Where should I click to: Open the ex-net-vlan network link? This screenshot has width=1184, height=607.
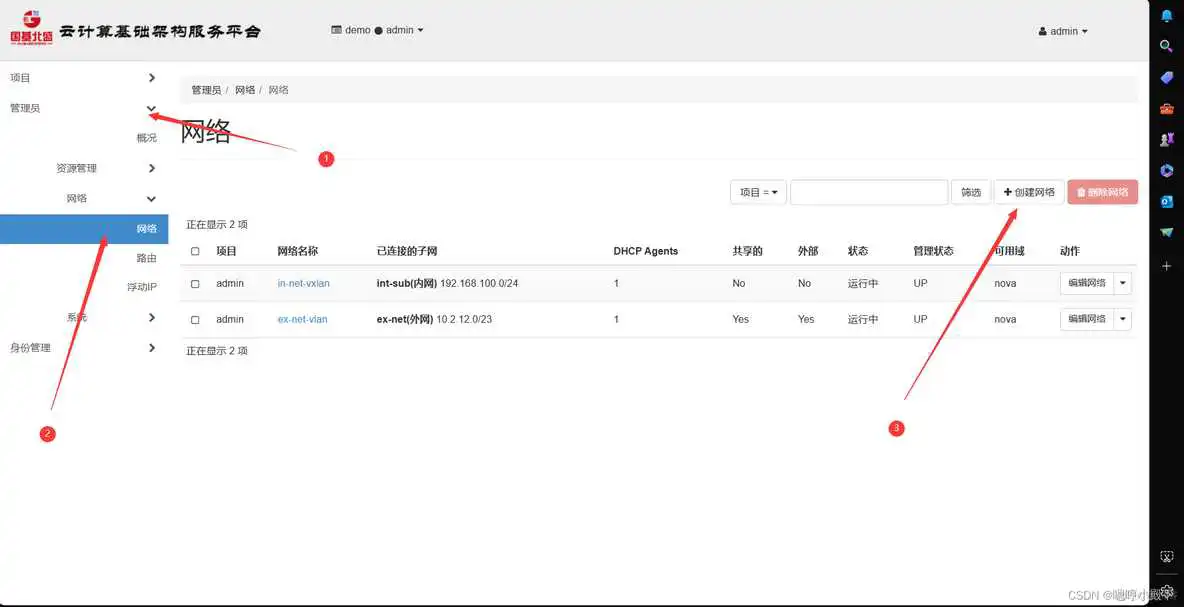click(x=302, y=319)
